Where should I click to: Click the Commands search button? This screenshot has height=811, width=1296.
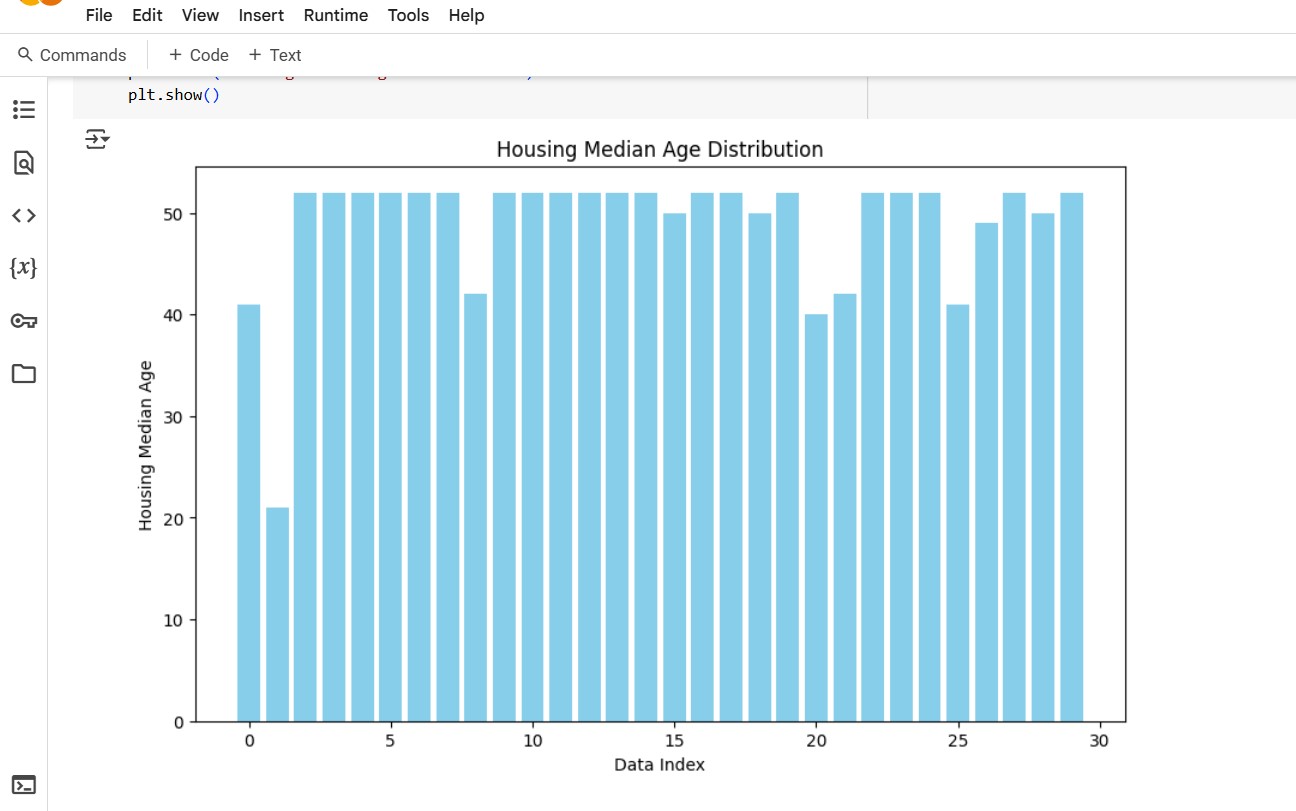[72, 55]
